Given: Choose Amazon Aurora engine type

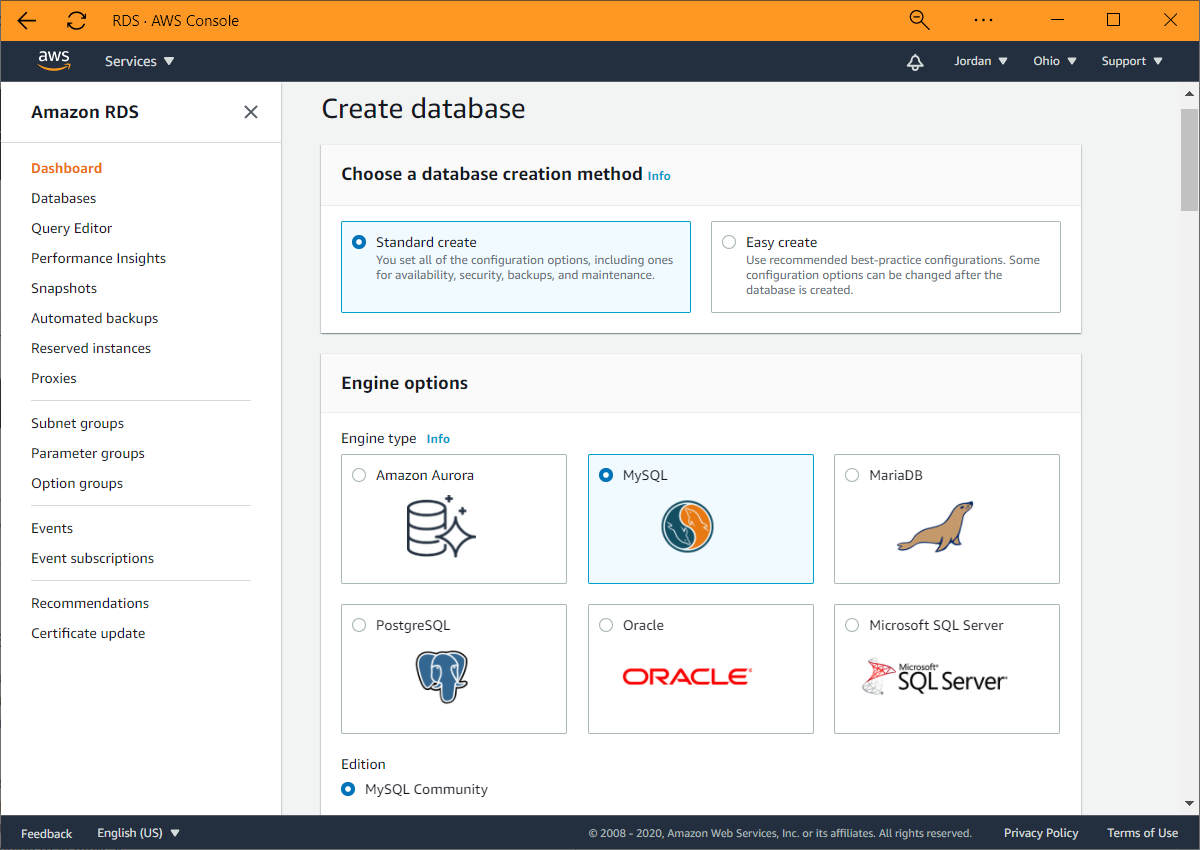Looking at the screenshot, I should tap(359, 475).
